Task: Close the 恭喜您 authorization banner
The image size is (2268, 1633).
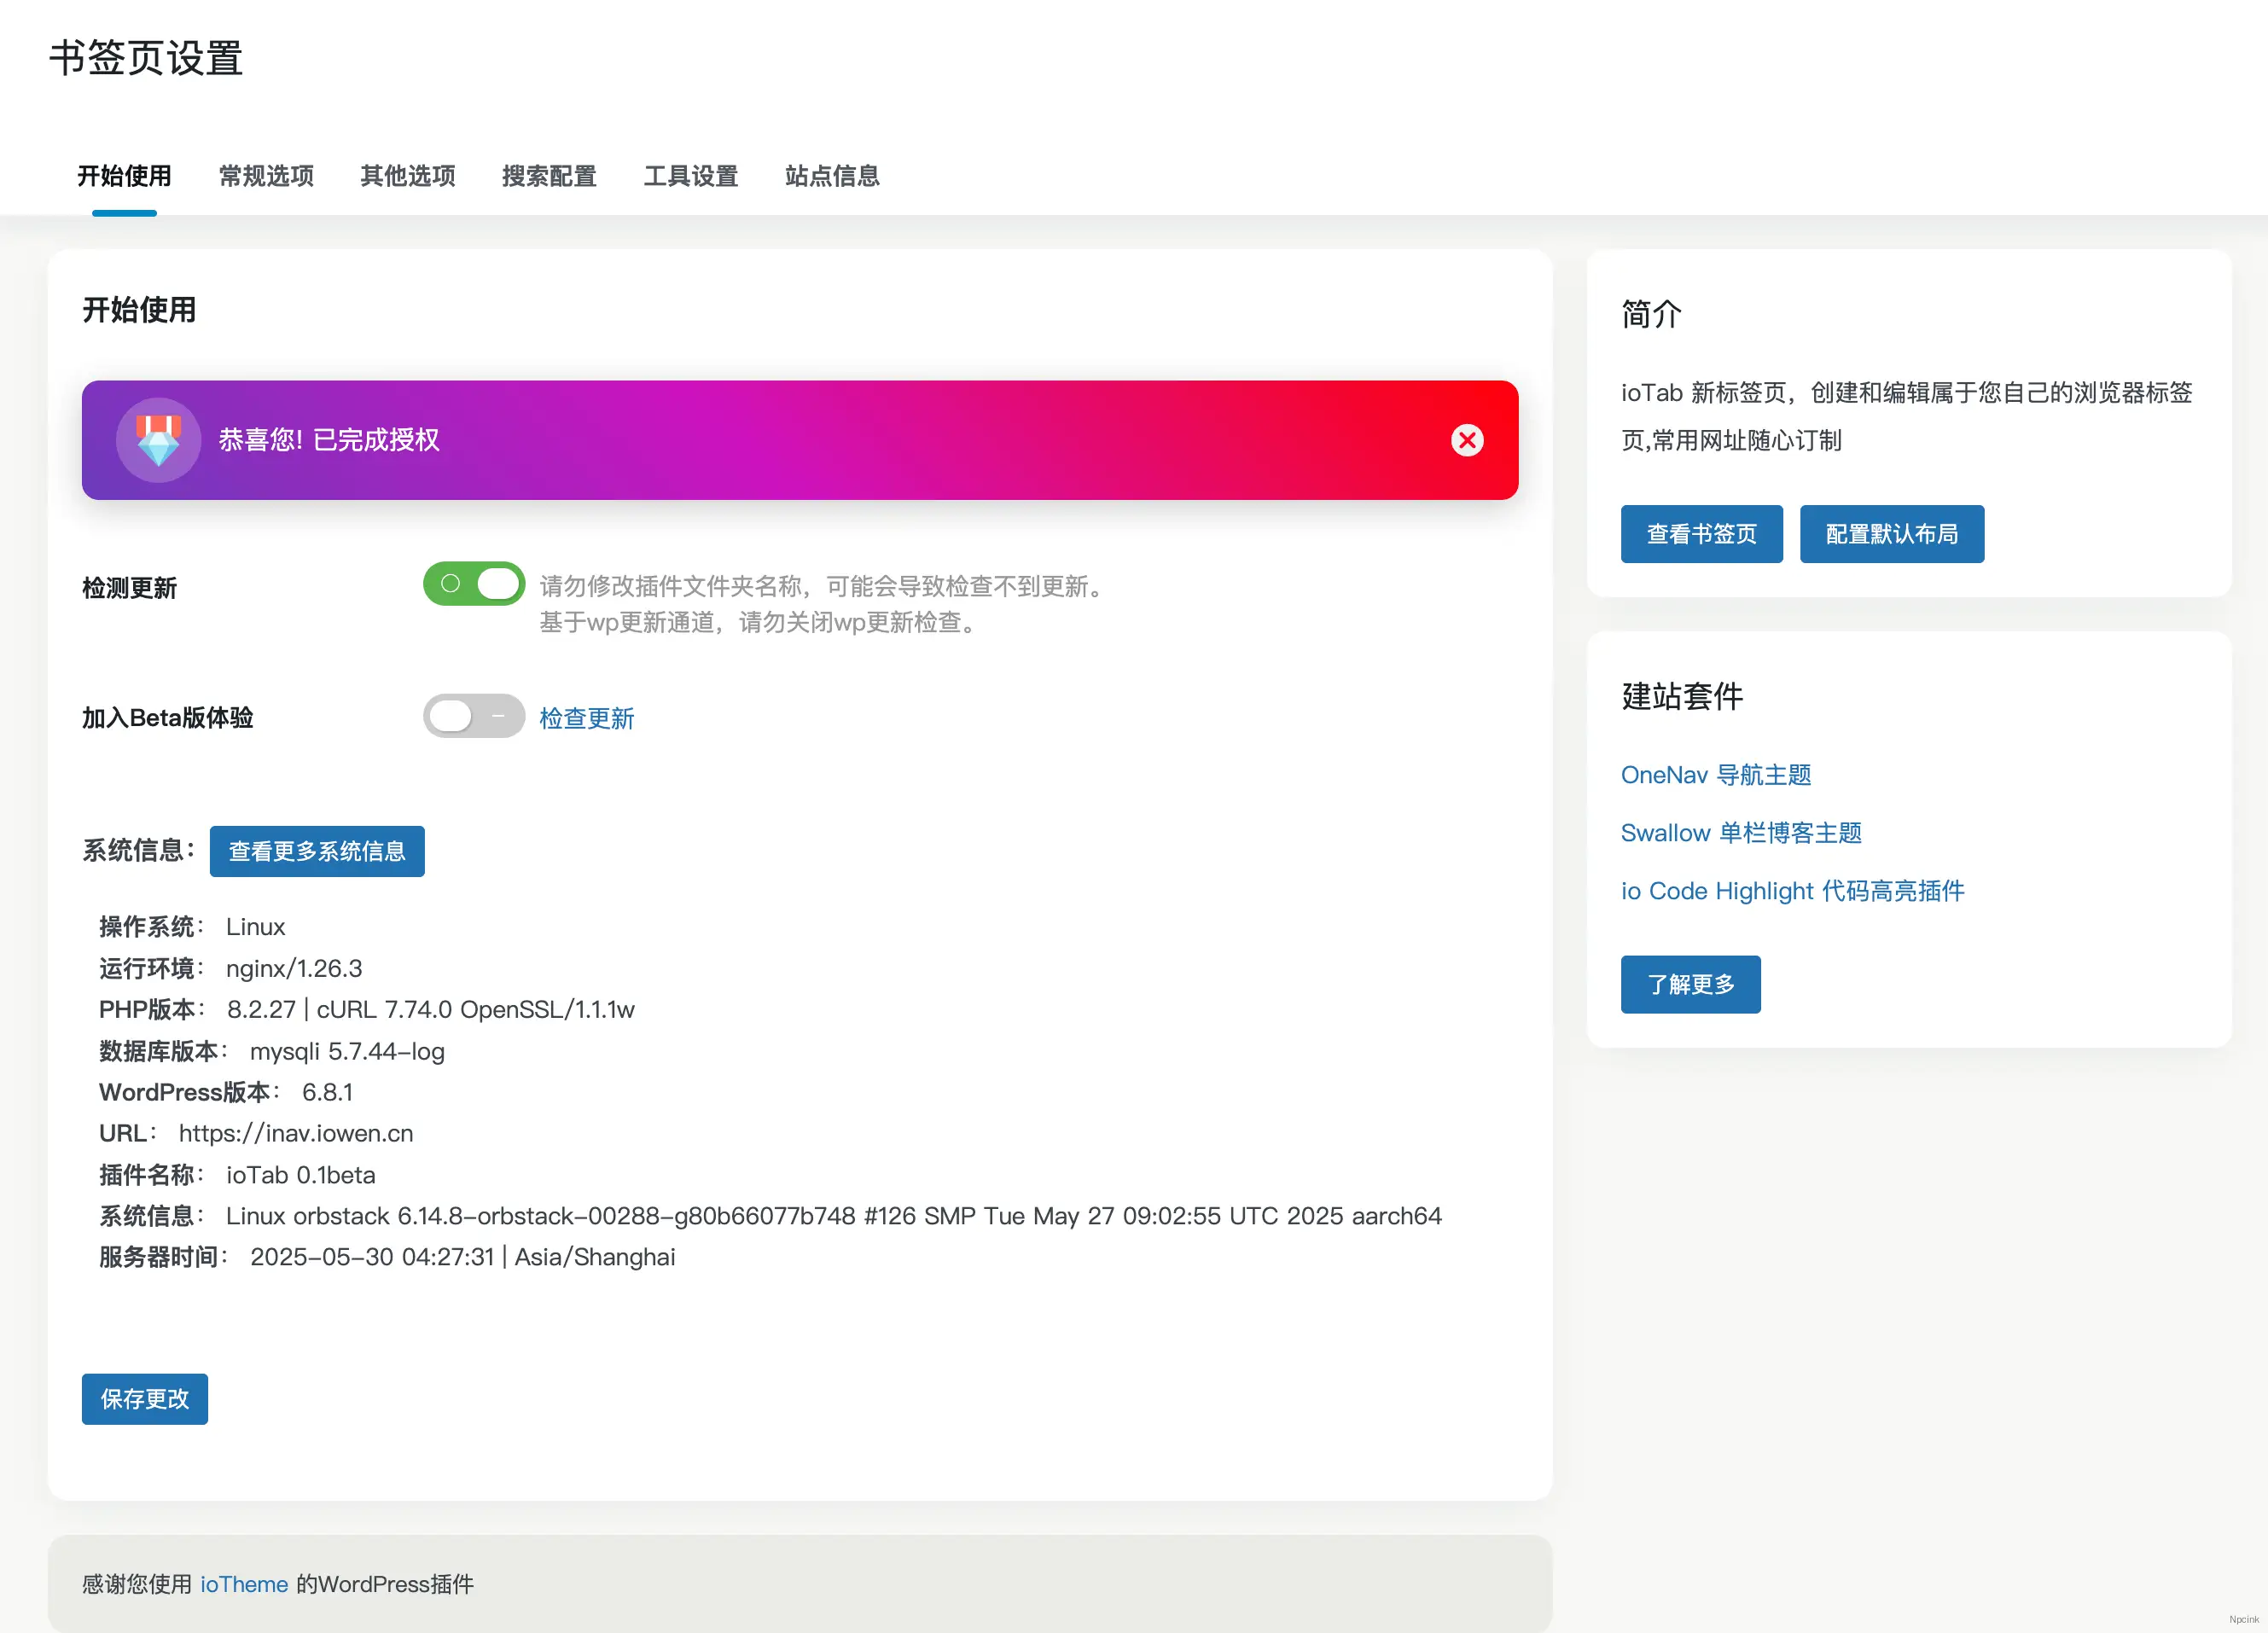Action: pos(1467,440)
